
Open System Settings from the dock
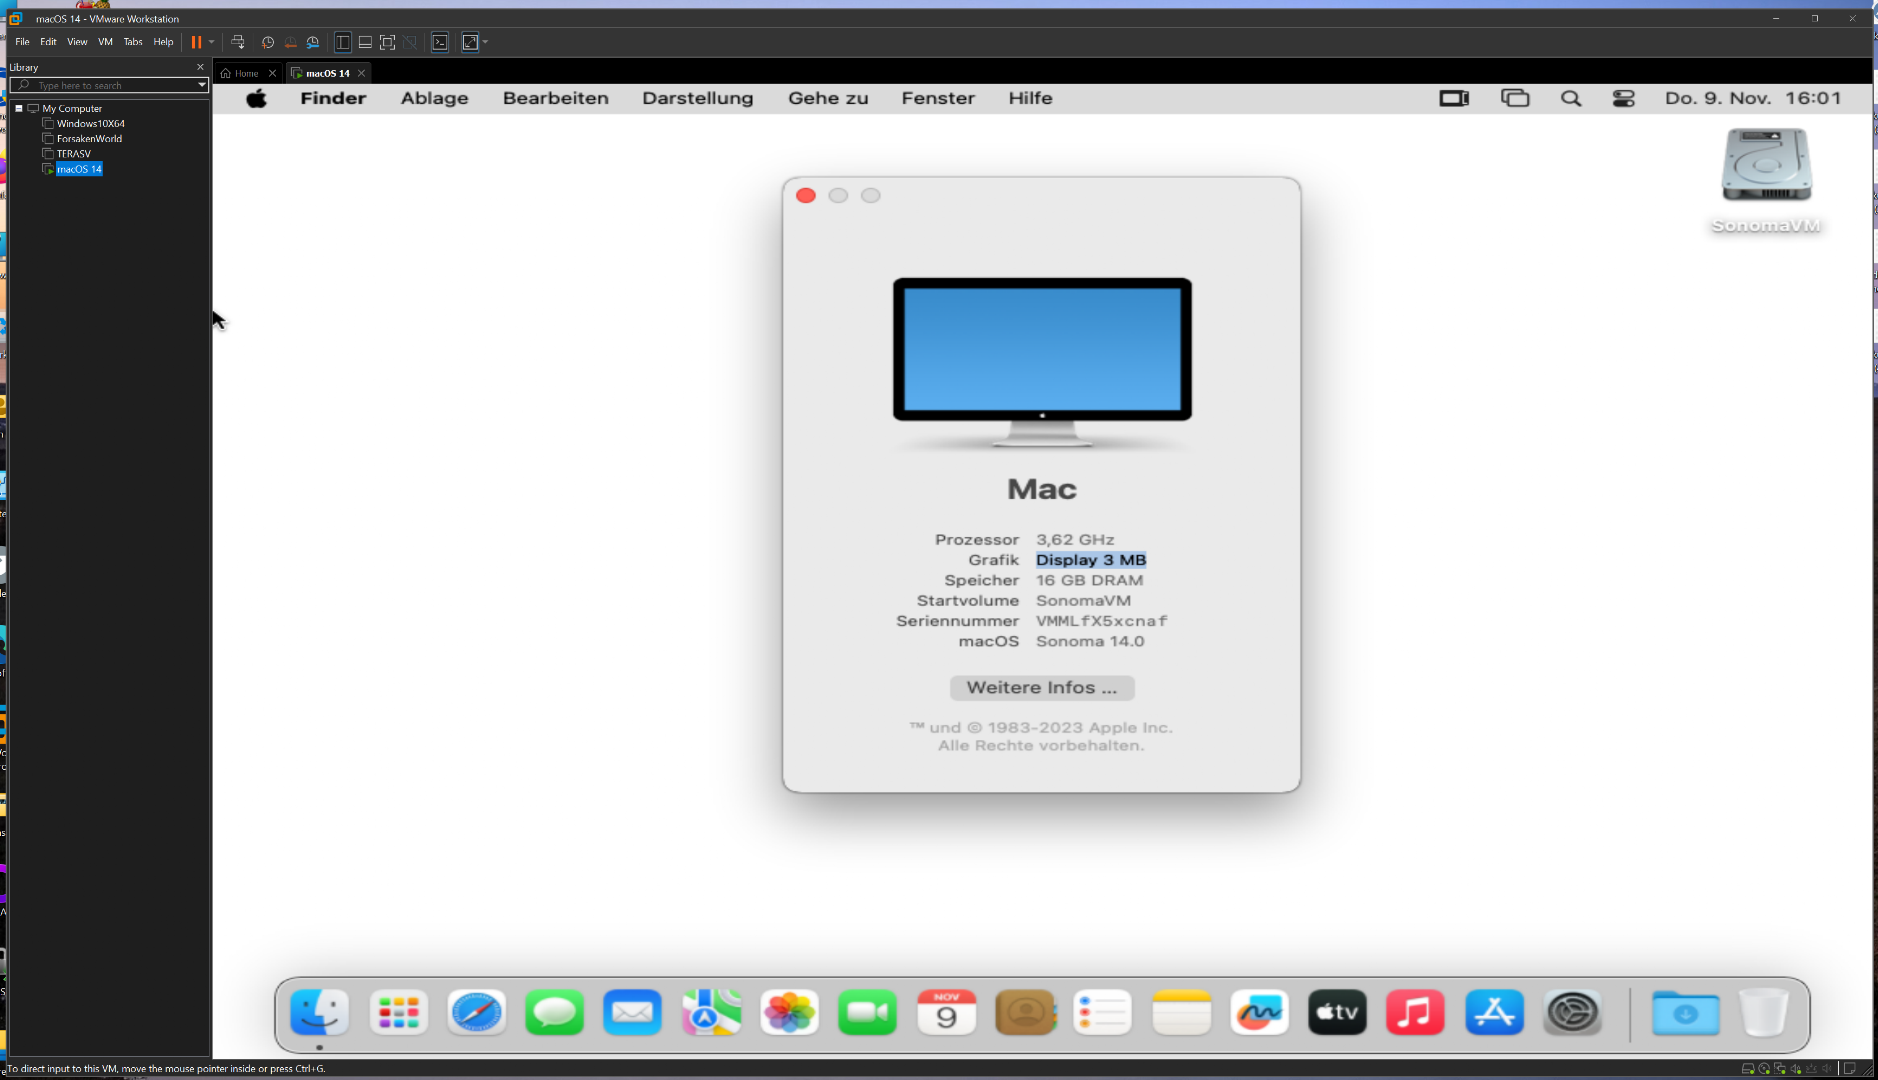click(x=1573, y=1013)
